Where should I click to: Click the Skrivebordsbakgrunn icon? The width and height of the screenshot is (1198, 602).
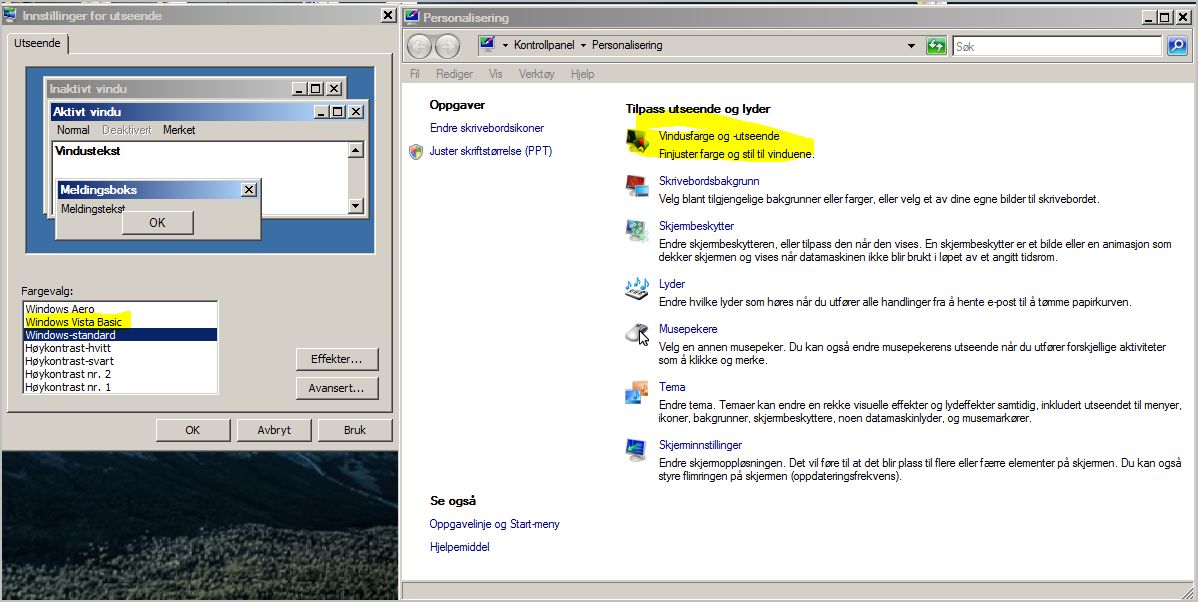pyautogui.click(x=637, y=186)
